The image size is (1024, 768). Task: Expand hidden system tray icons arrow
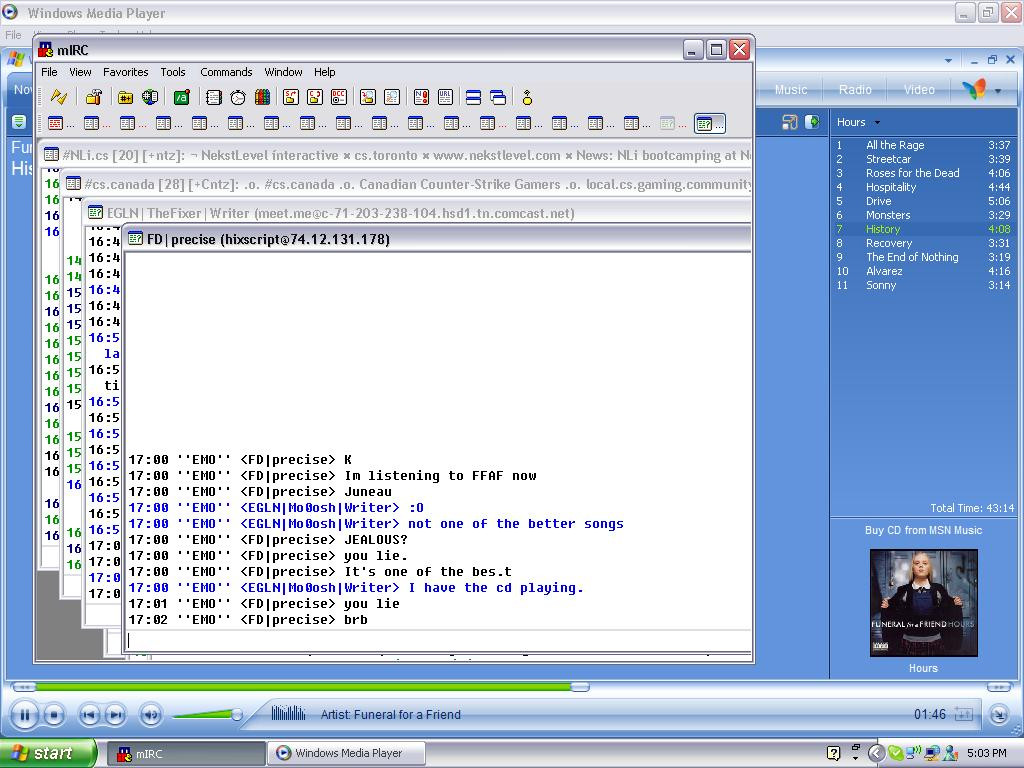pos(876,753)
